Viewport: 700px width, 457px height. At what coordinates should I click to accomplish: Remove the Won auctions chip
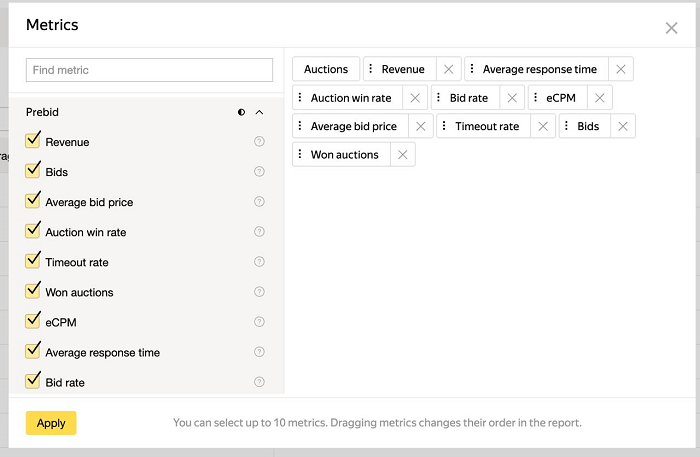tap(402, 155)
